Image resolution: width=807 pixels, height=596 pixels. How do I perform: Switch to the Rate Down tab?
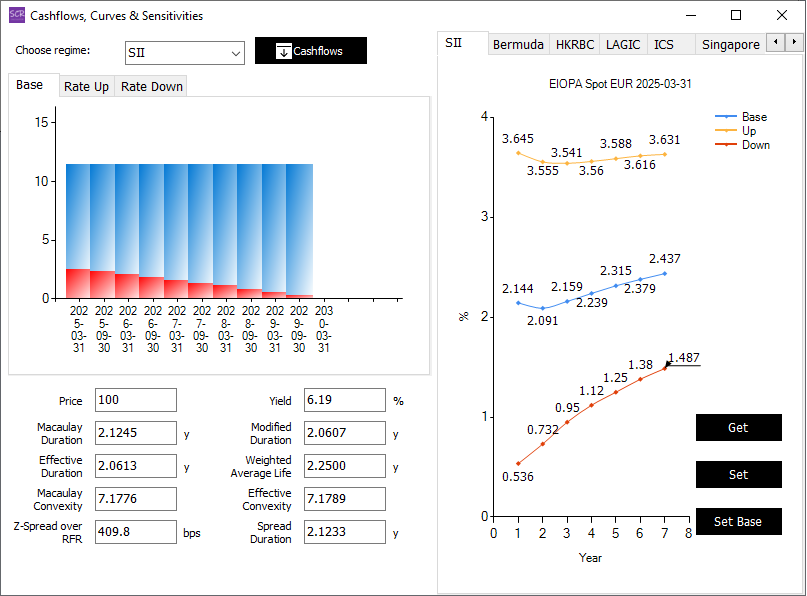point(151,87)
